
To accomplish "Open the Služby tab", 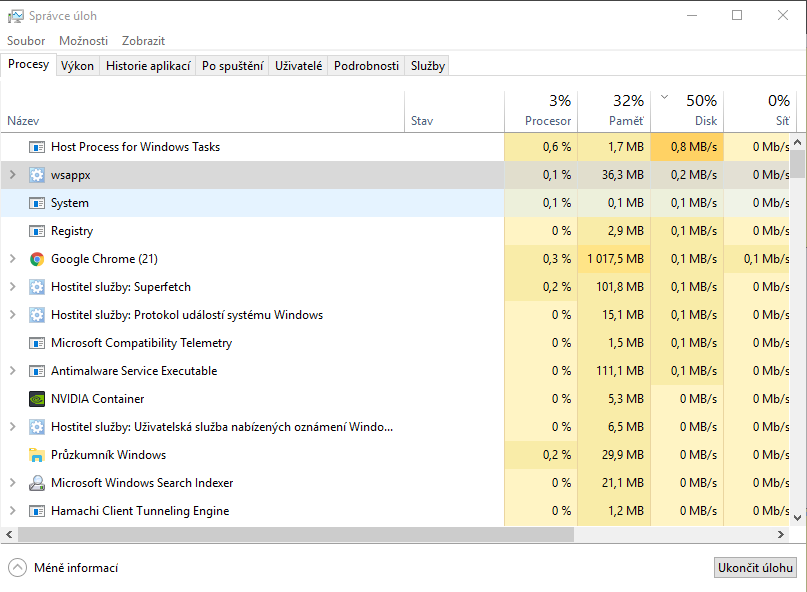I will tap(428, 66).
